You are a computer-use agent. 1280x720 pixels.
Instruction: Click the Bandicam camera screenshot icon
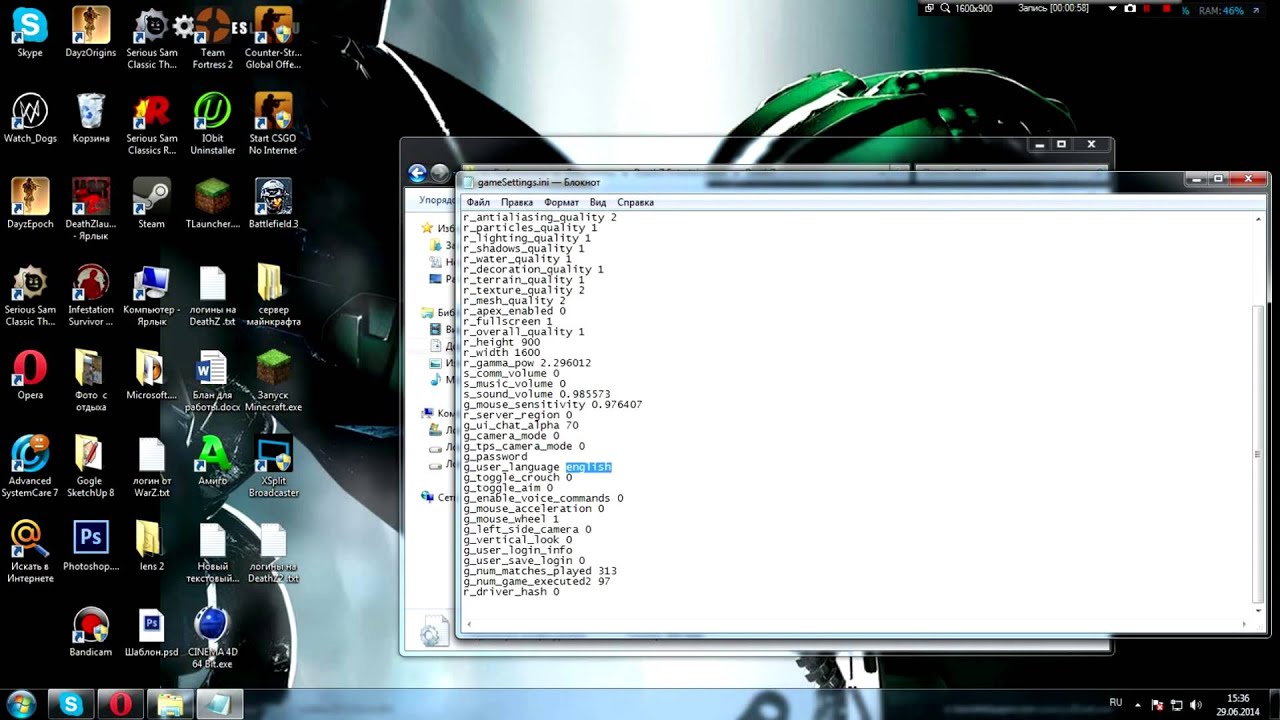point(1130,9)
